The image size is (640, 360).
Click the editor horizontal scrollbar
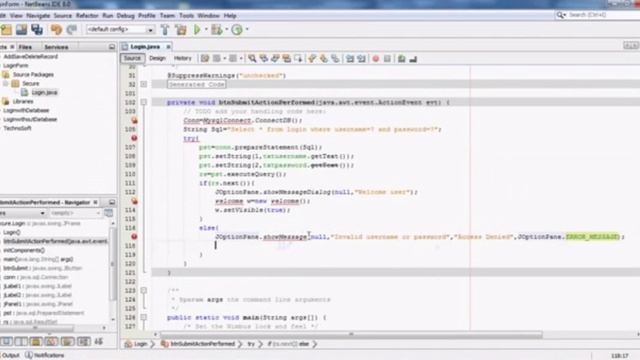tap(351, 334)
